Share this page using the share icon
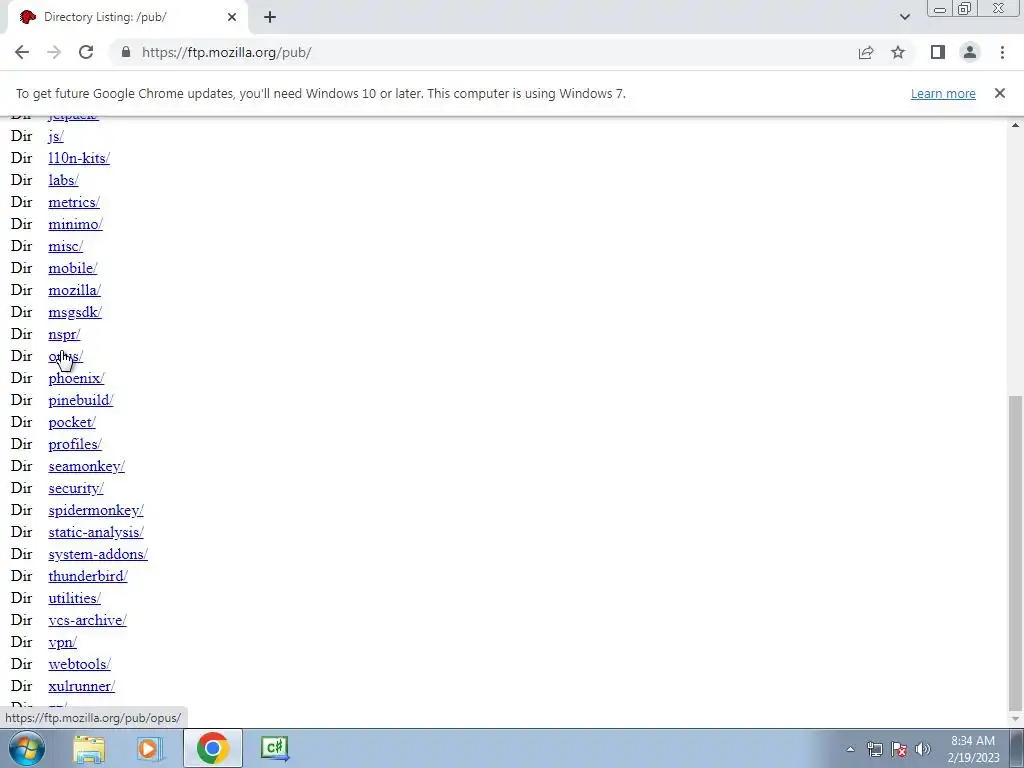The image size is (1024, 768). point(866,52)
